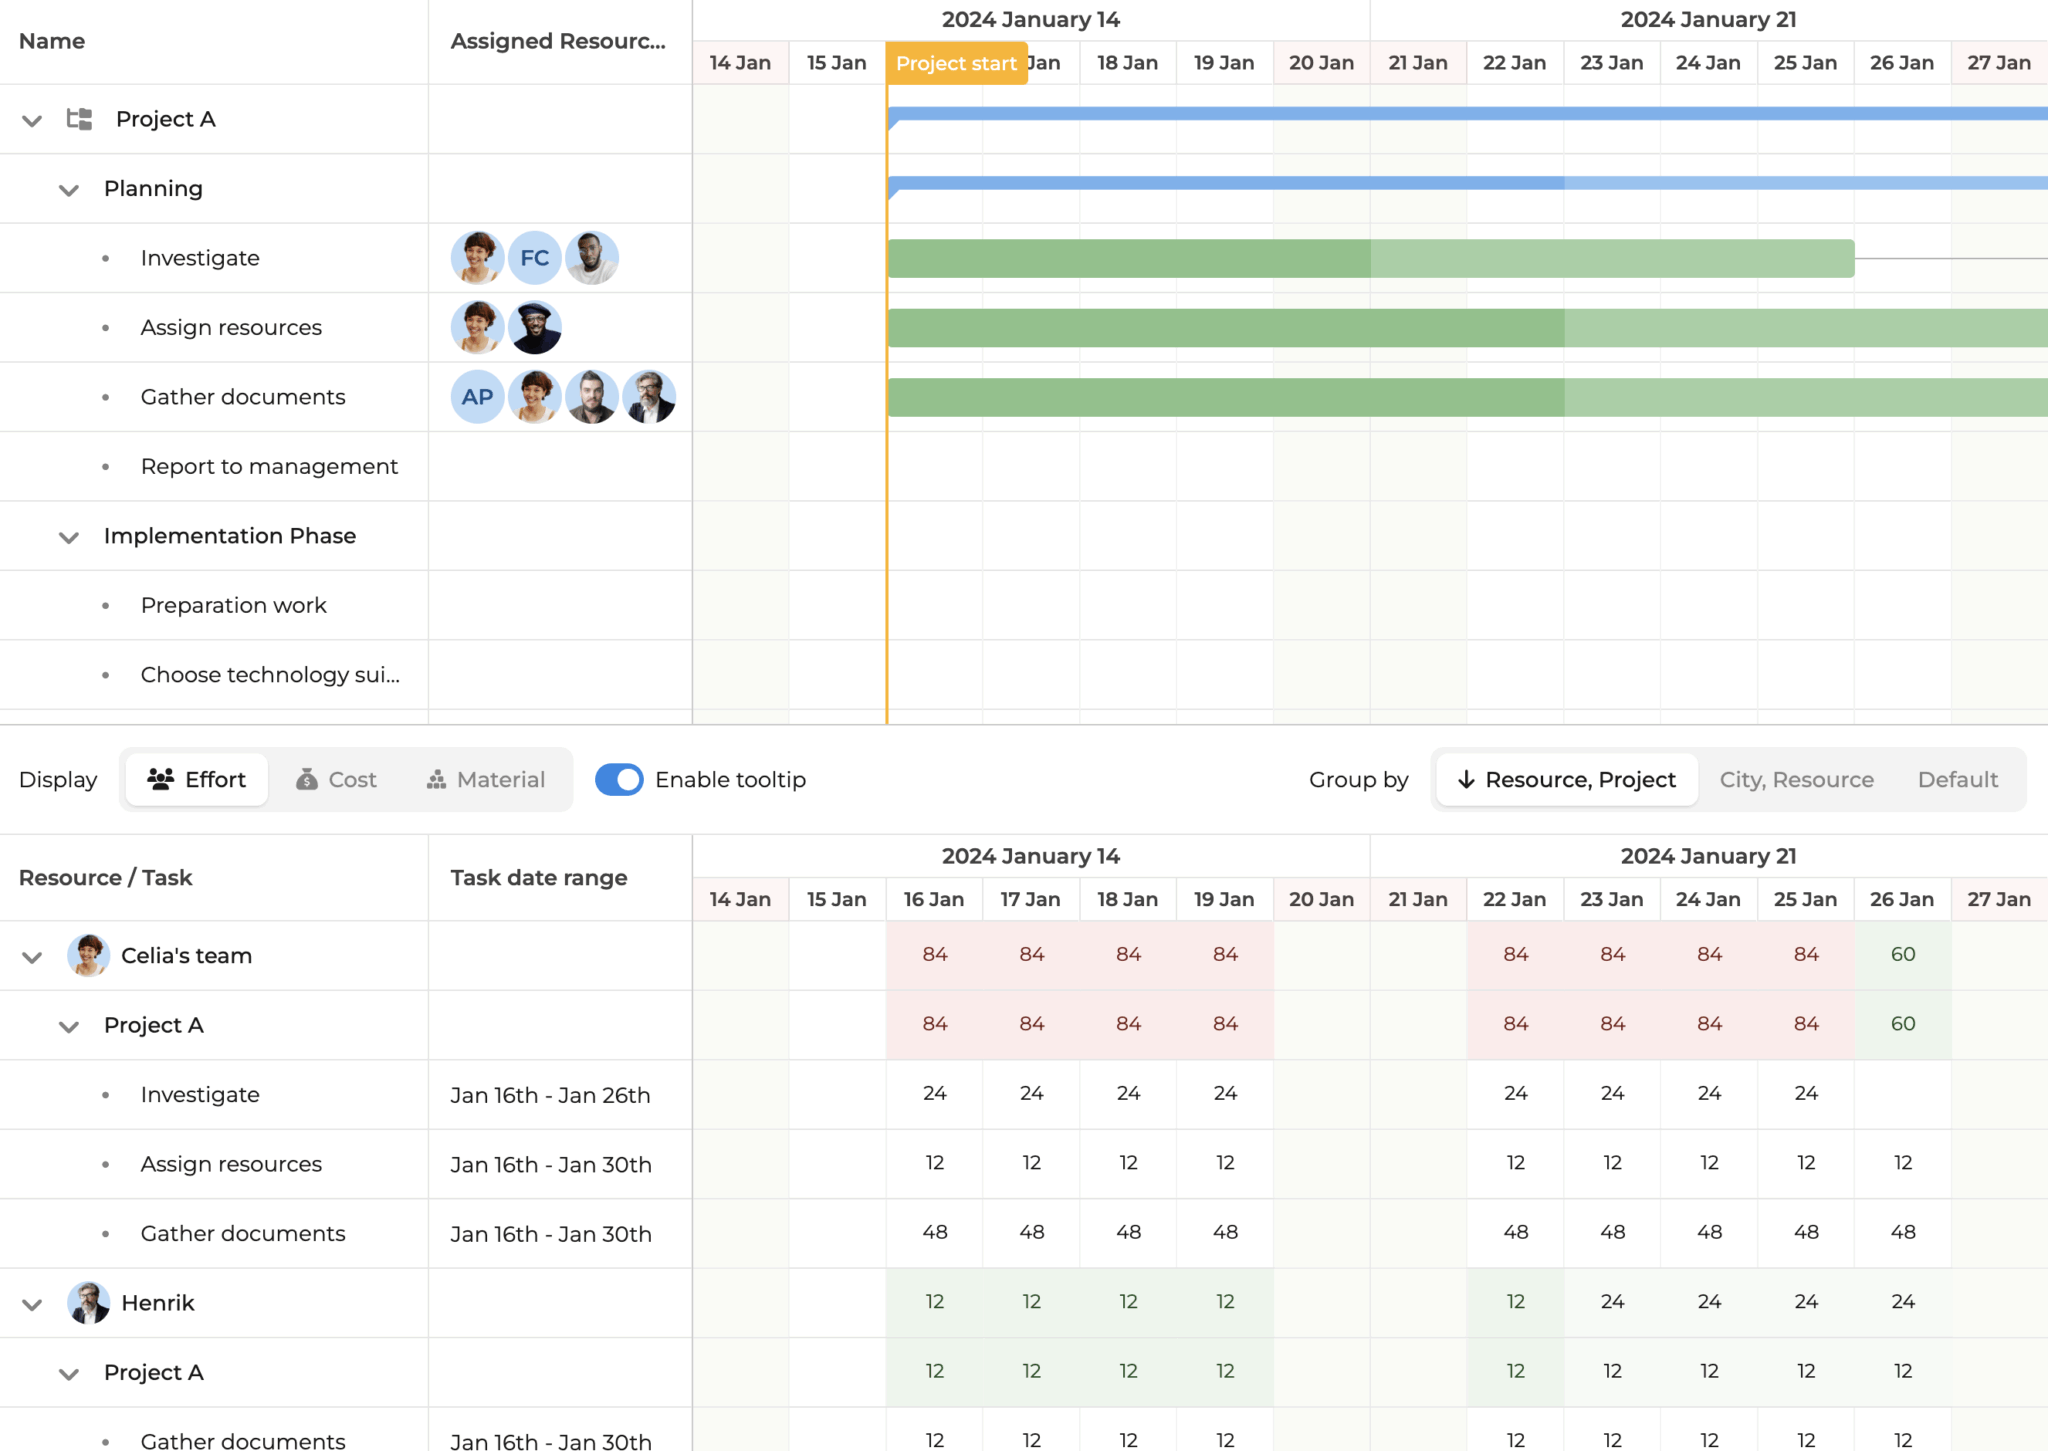Click Henrik's avatar in resource grid
This screenshot has width=2048, height=1451.
[88, 1302]
